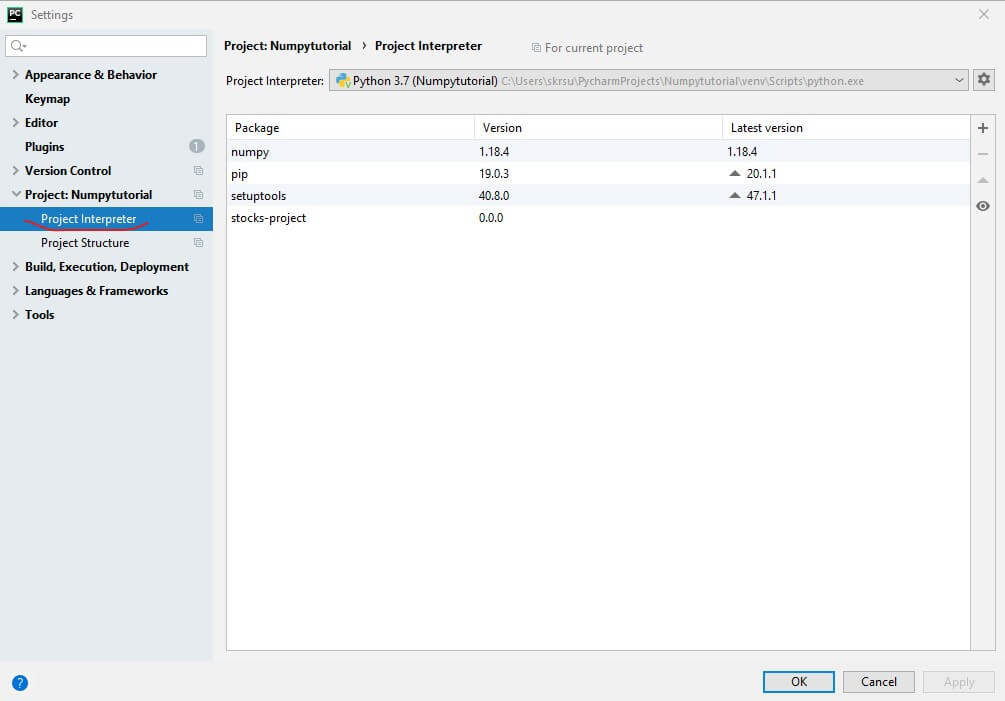This screenshot has width=1005, height=701.
Task: Click the help question mark icon
Action: click(x=18, y=683)
